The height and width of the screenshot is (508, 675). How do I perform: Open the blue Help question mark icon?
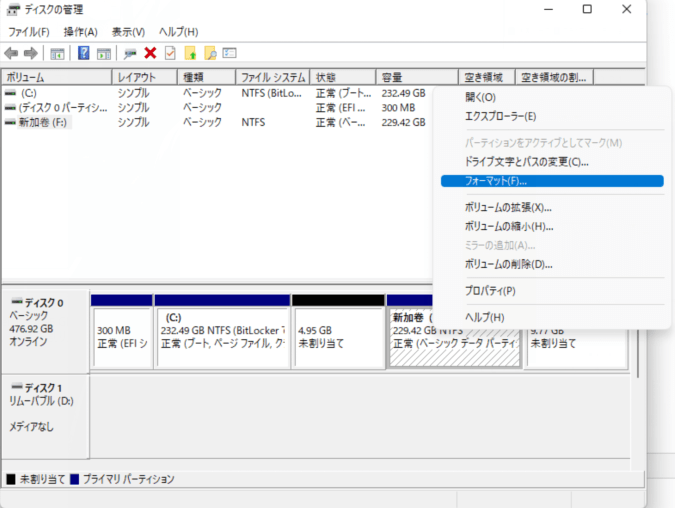(84, 53)
